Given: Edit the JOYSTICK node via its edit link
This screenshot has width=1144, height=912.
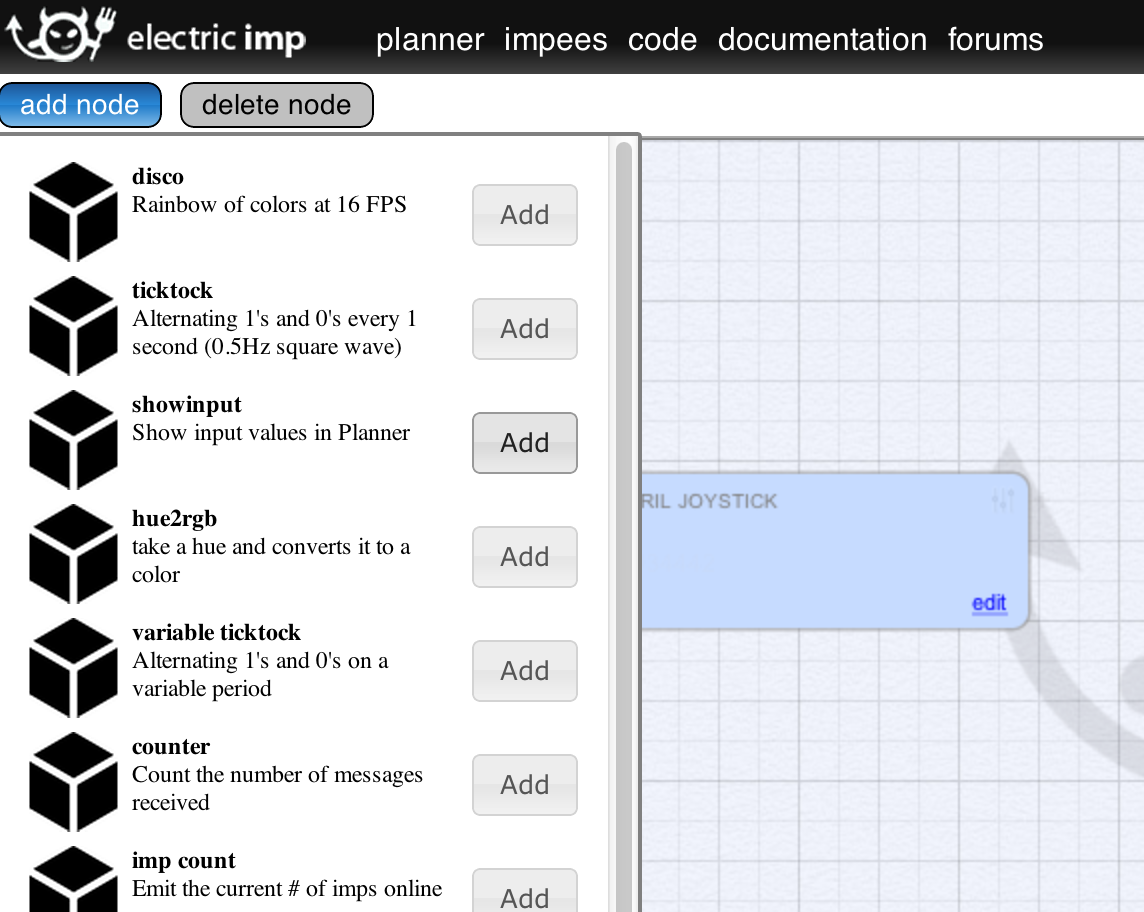Looking at the screenshot, I should [x=988, y=603].
